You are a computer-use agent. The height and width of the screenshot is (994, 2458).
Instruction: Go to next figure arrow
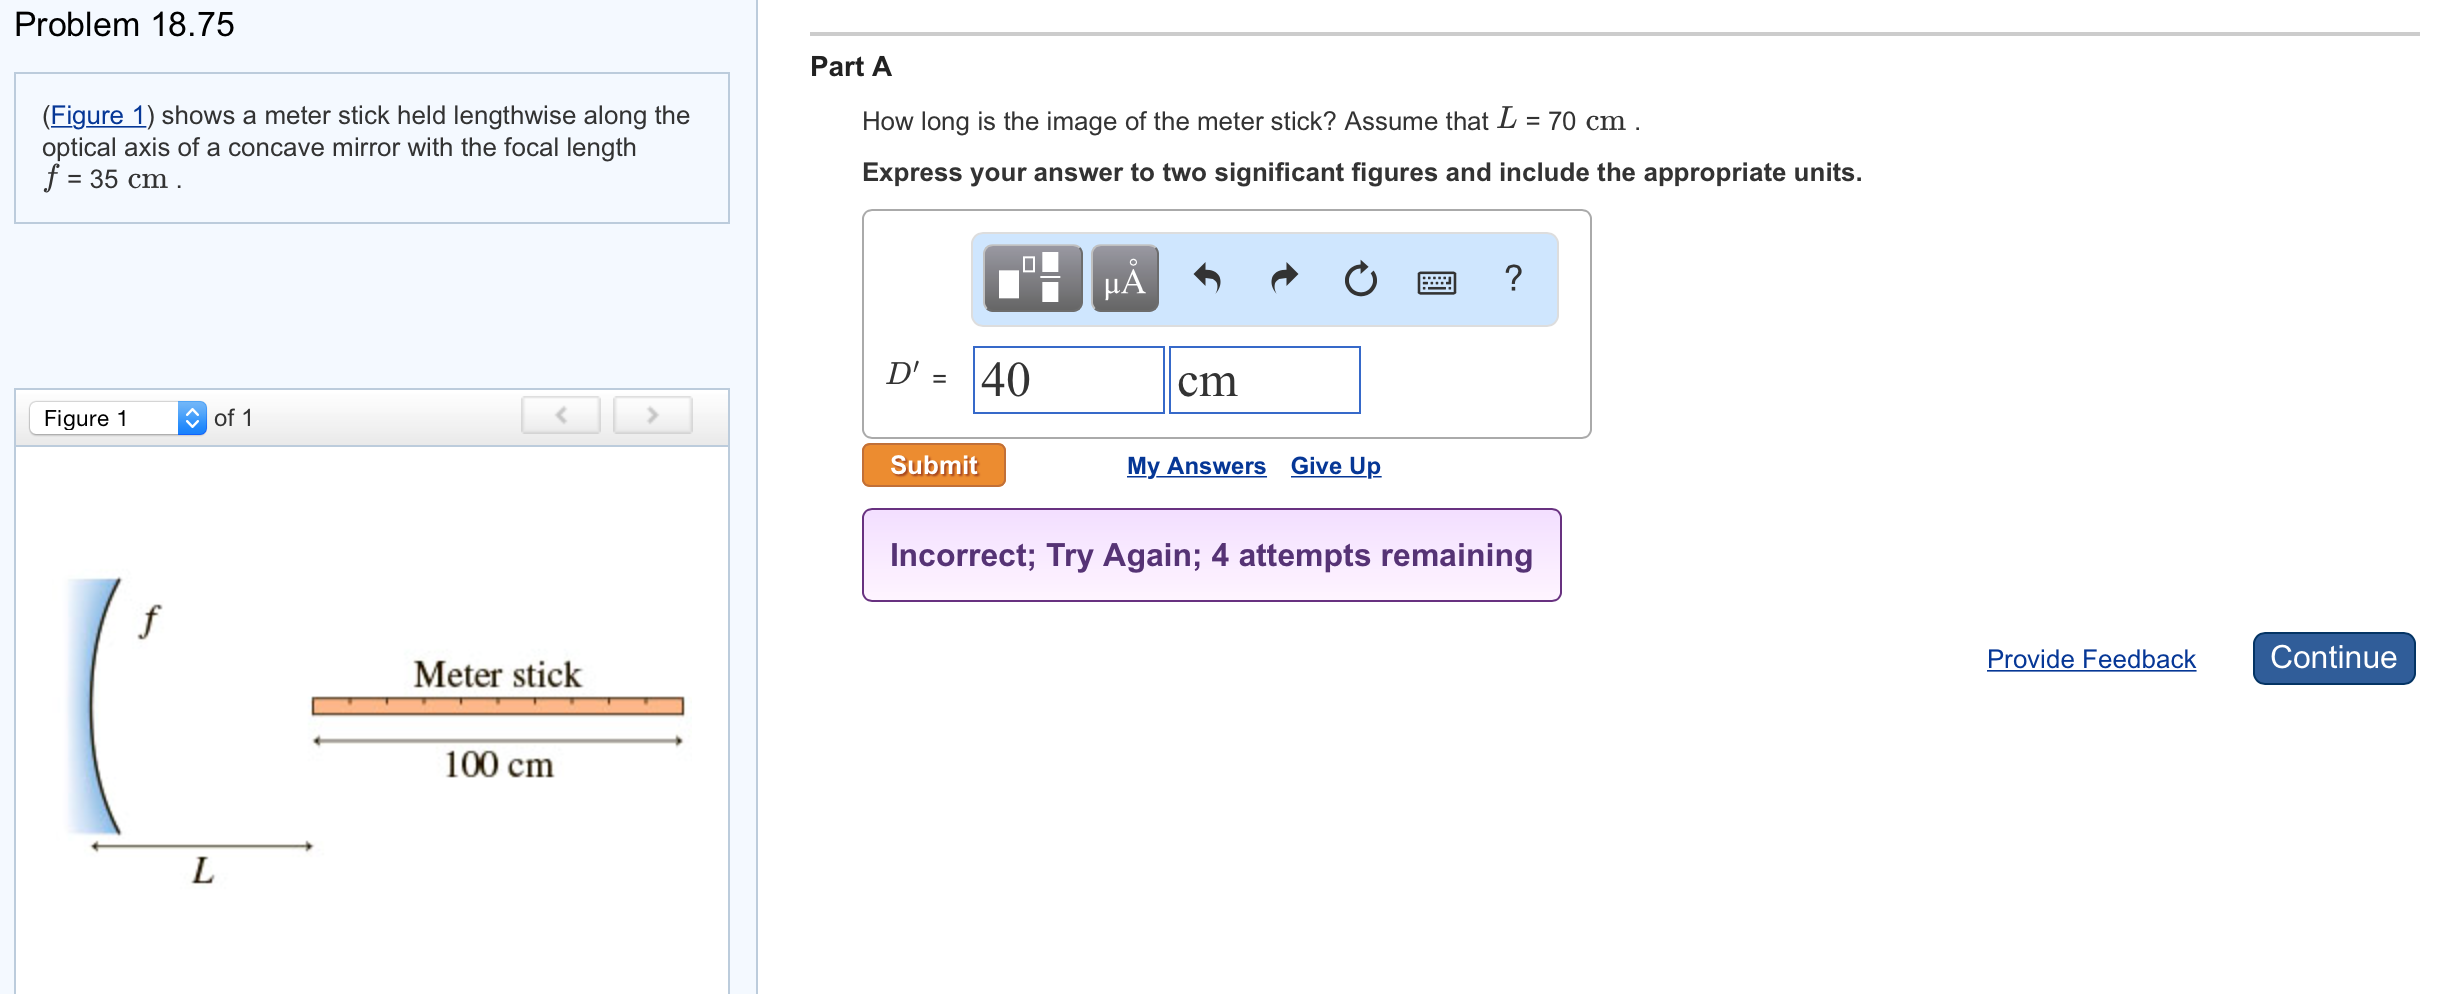[652, 416]
